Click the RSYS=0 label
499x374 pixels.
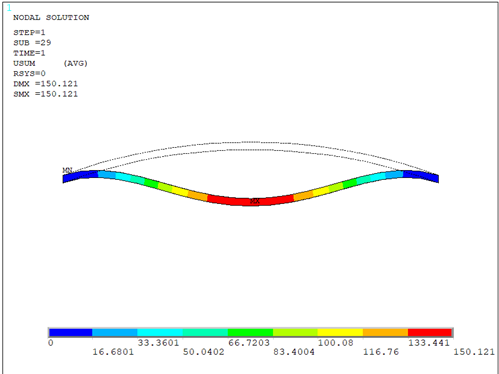pos(29,73)
